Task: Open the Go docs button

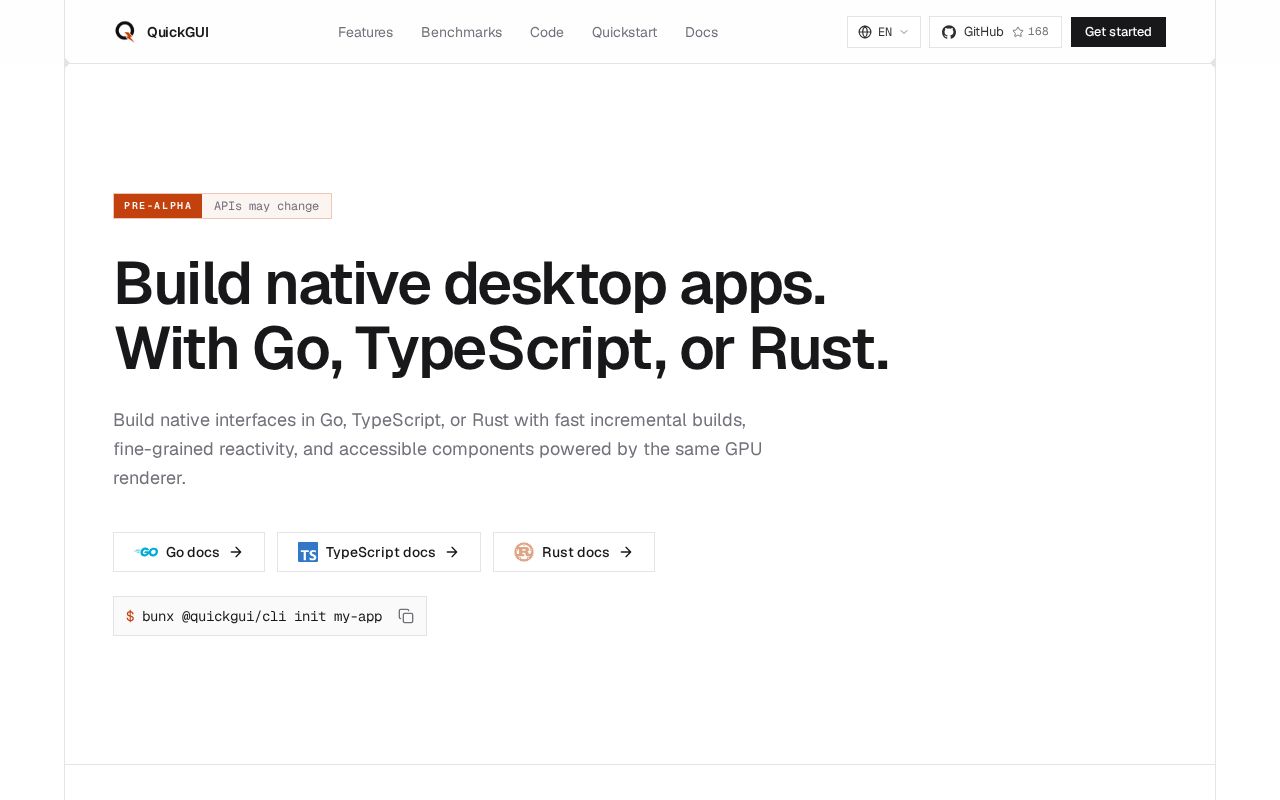Action: (x=189, y=552)
